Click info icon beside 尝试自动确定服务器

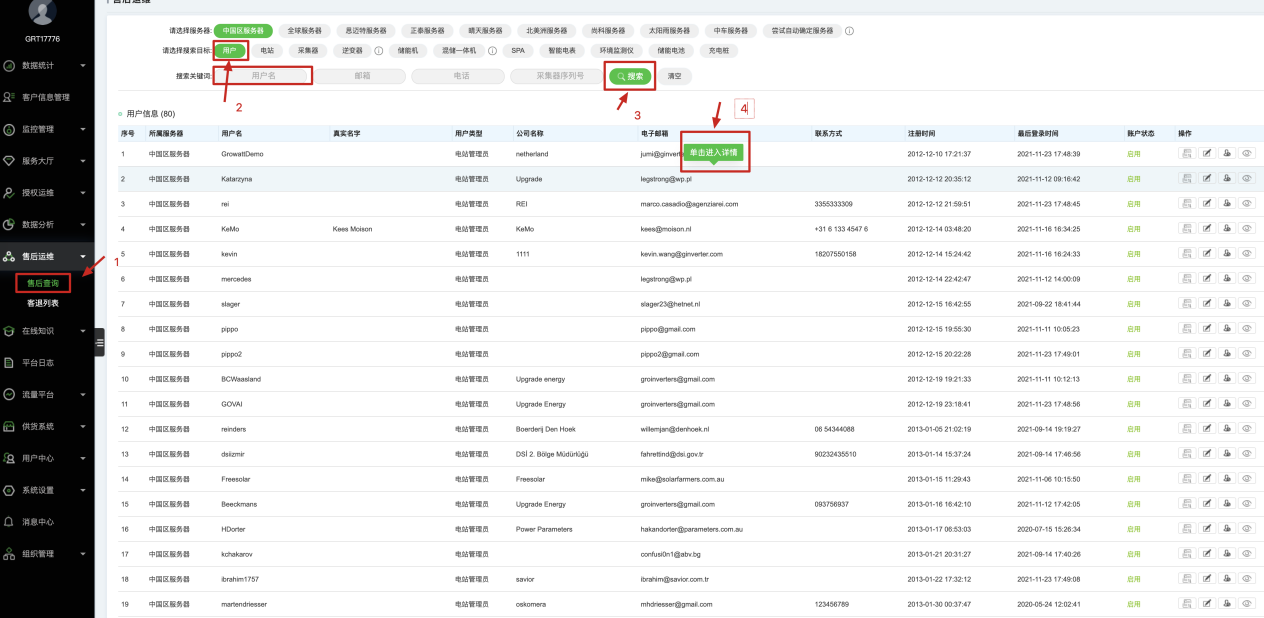[x=849, y=31]
